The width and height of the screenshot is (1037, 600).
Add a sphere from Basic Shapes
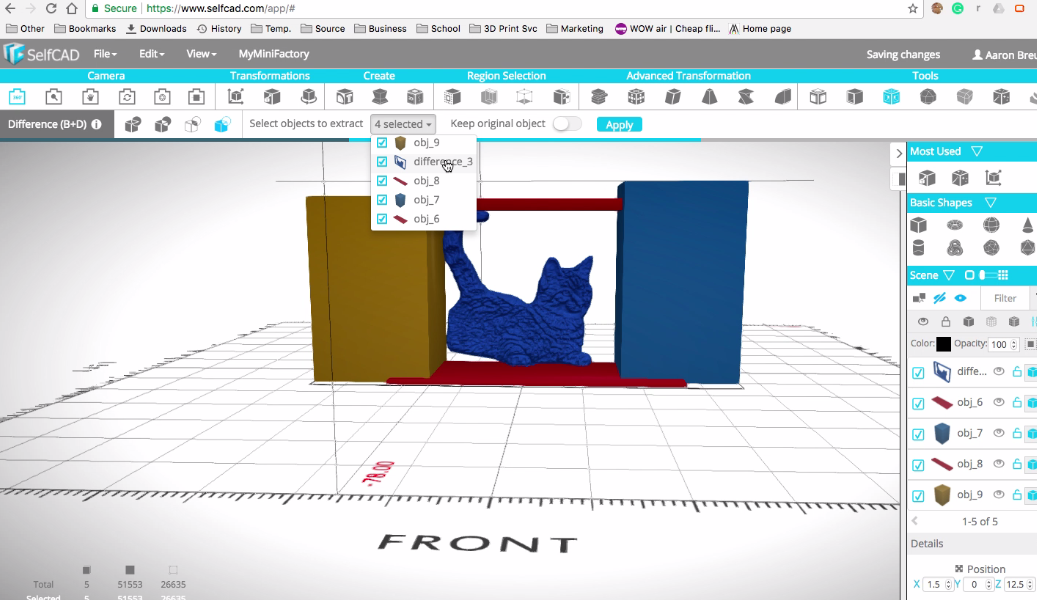click(991, 225)
